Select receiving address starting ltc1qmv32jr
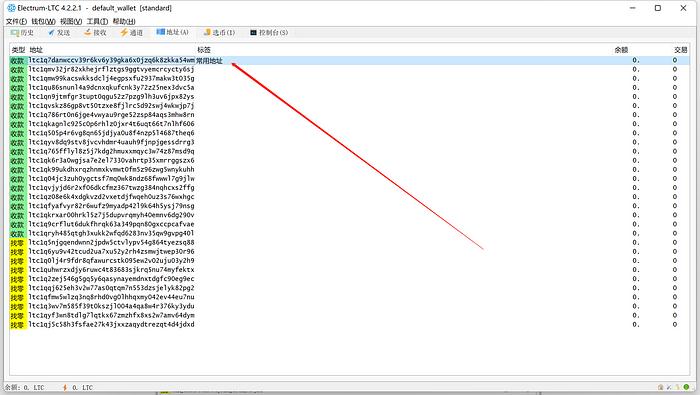Screen dimensions: 700x395 coord(350,69)
